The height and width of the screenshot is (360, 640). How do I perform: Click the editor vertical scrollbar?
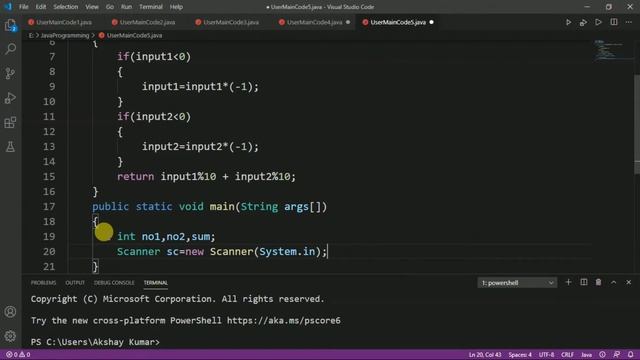(x=637, y=124)
